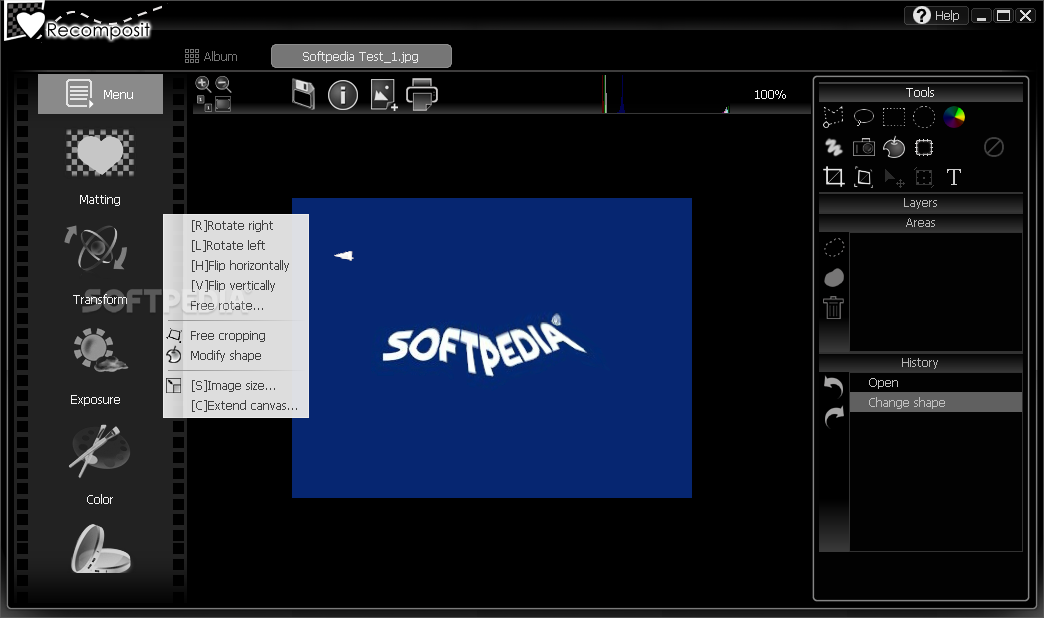This screenshot has width=1044, height=618.
Task: Choose [C]Extend canvas...
Action: click(x=236, y=406)
